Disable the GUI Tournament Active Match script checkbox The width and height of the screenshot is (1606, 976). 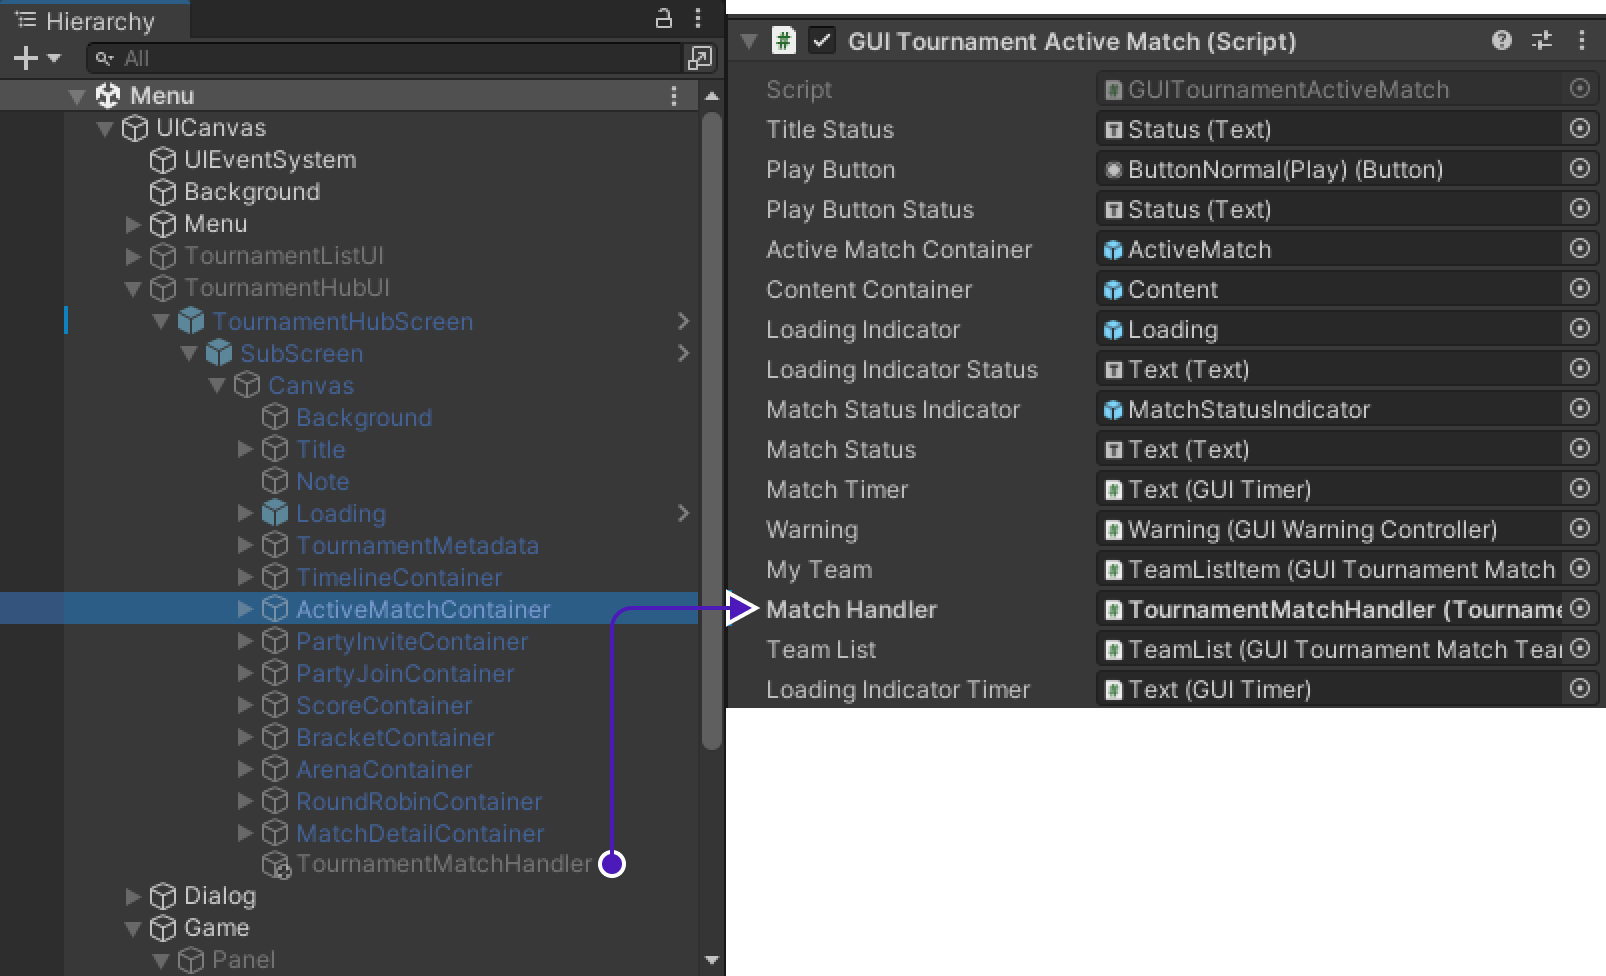coord(822,41)
